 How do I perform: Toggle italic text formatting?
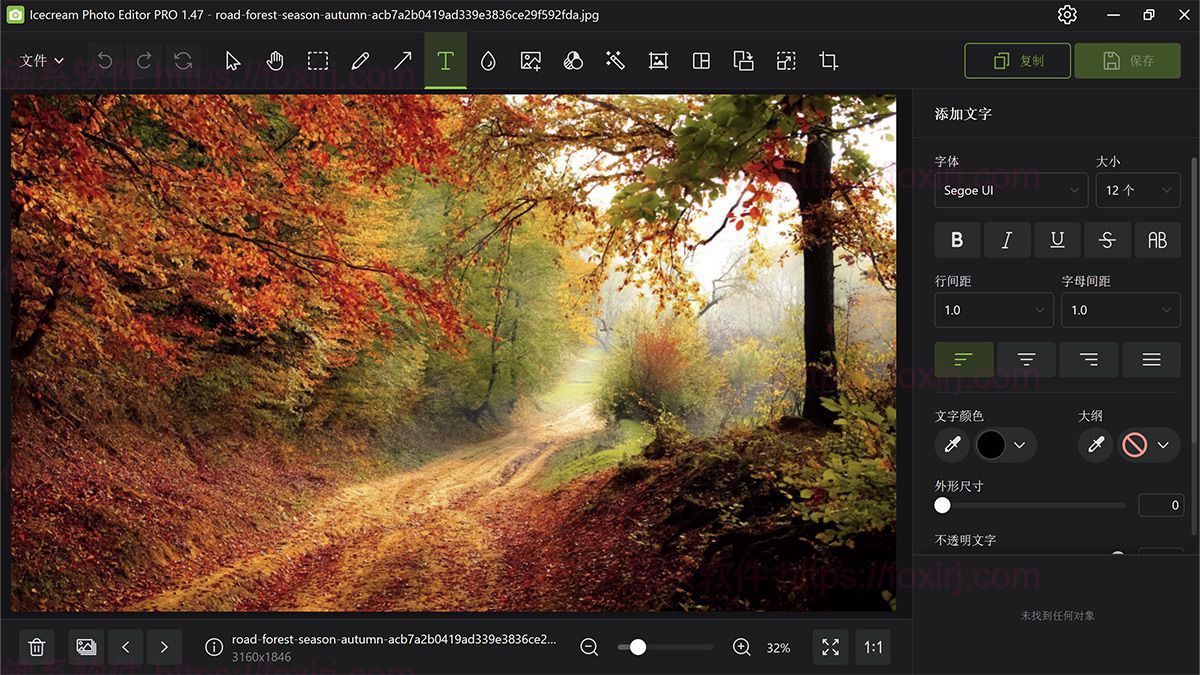click(x=1007, y=240)
